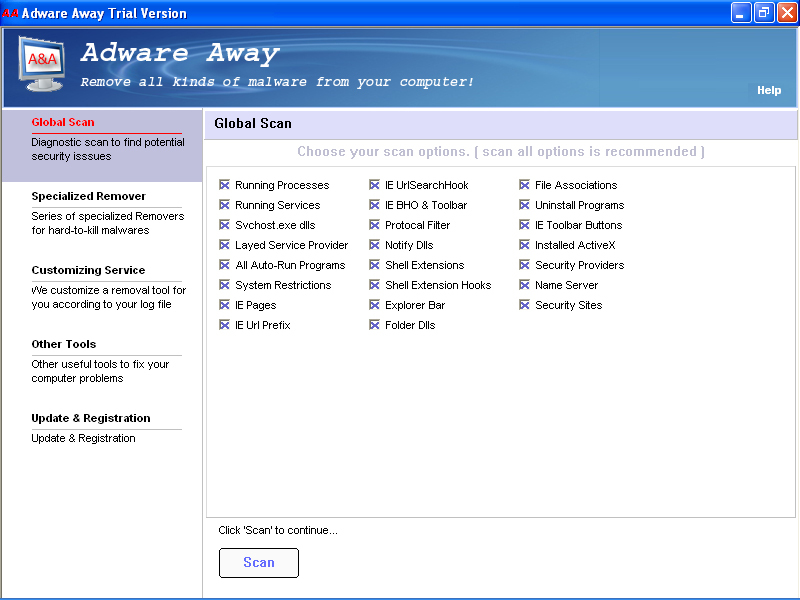Toggle the Protocal Filter checkbox
800x600 pixels.
tap(374, 224)
